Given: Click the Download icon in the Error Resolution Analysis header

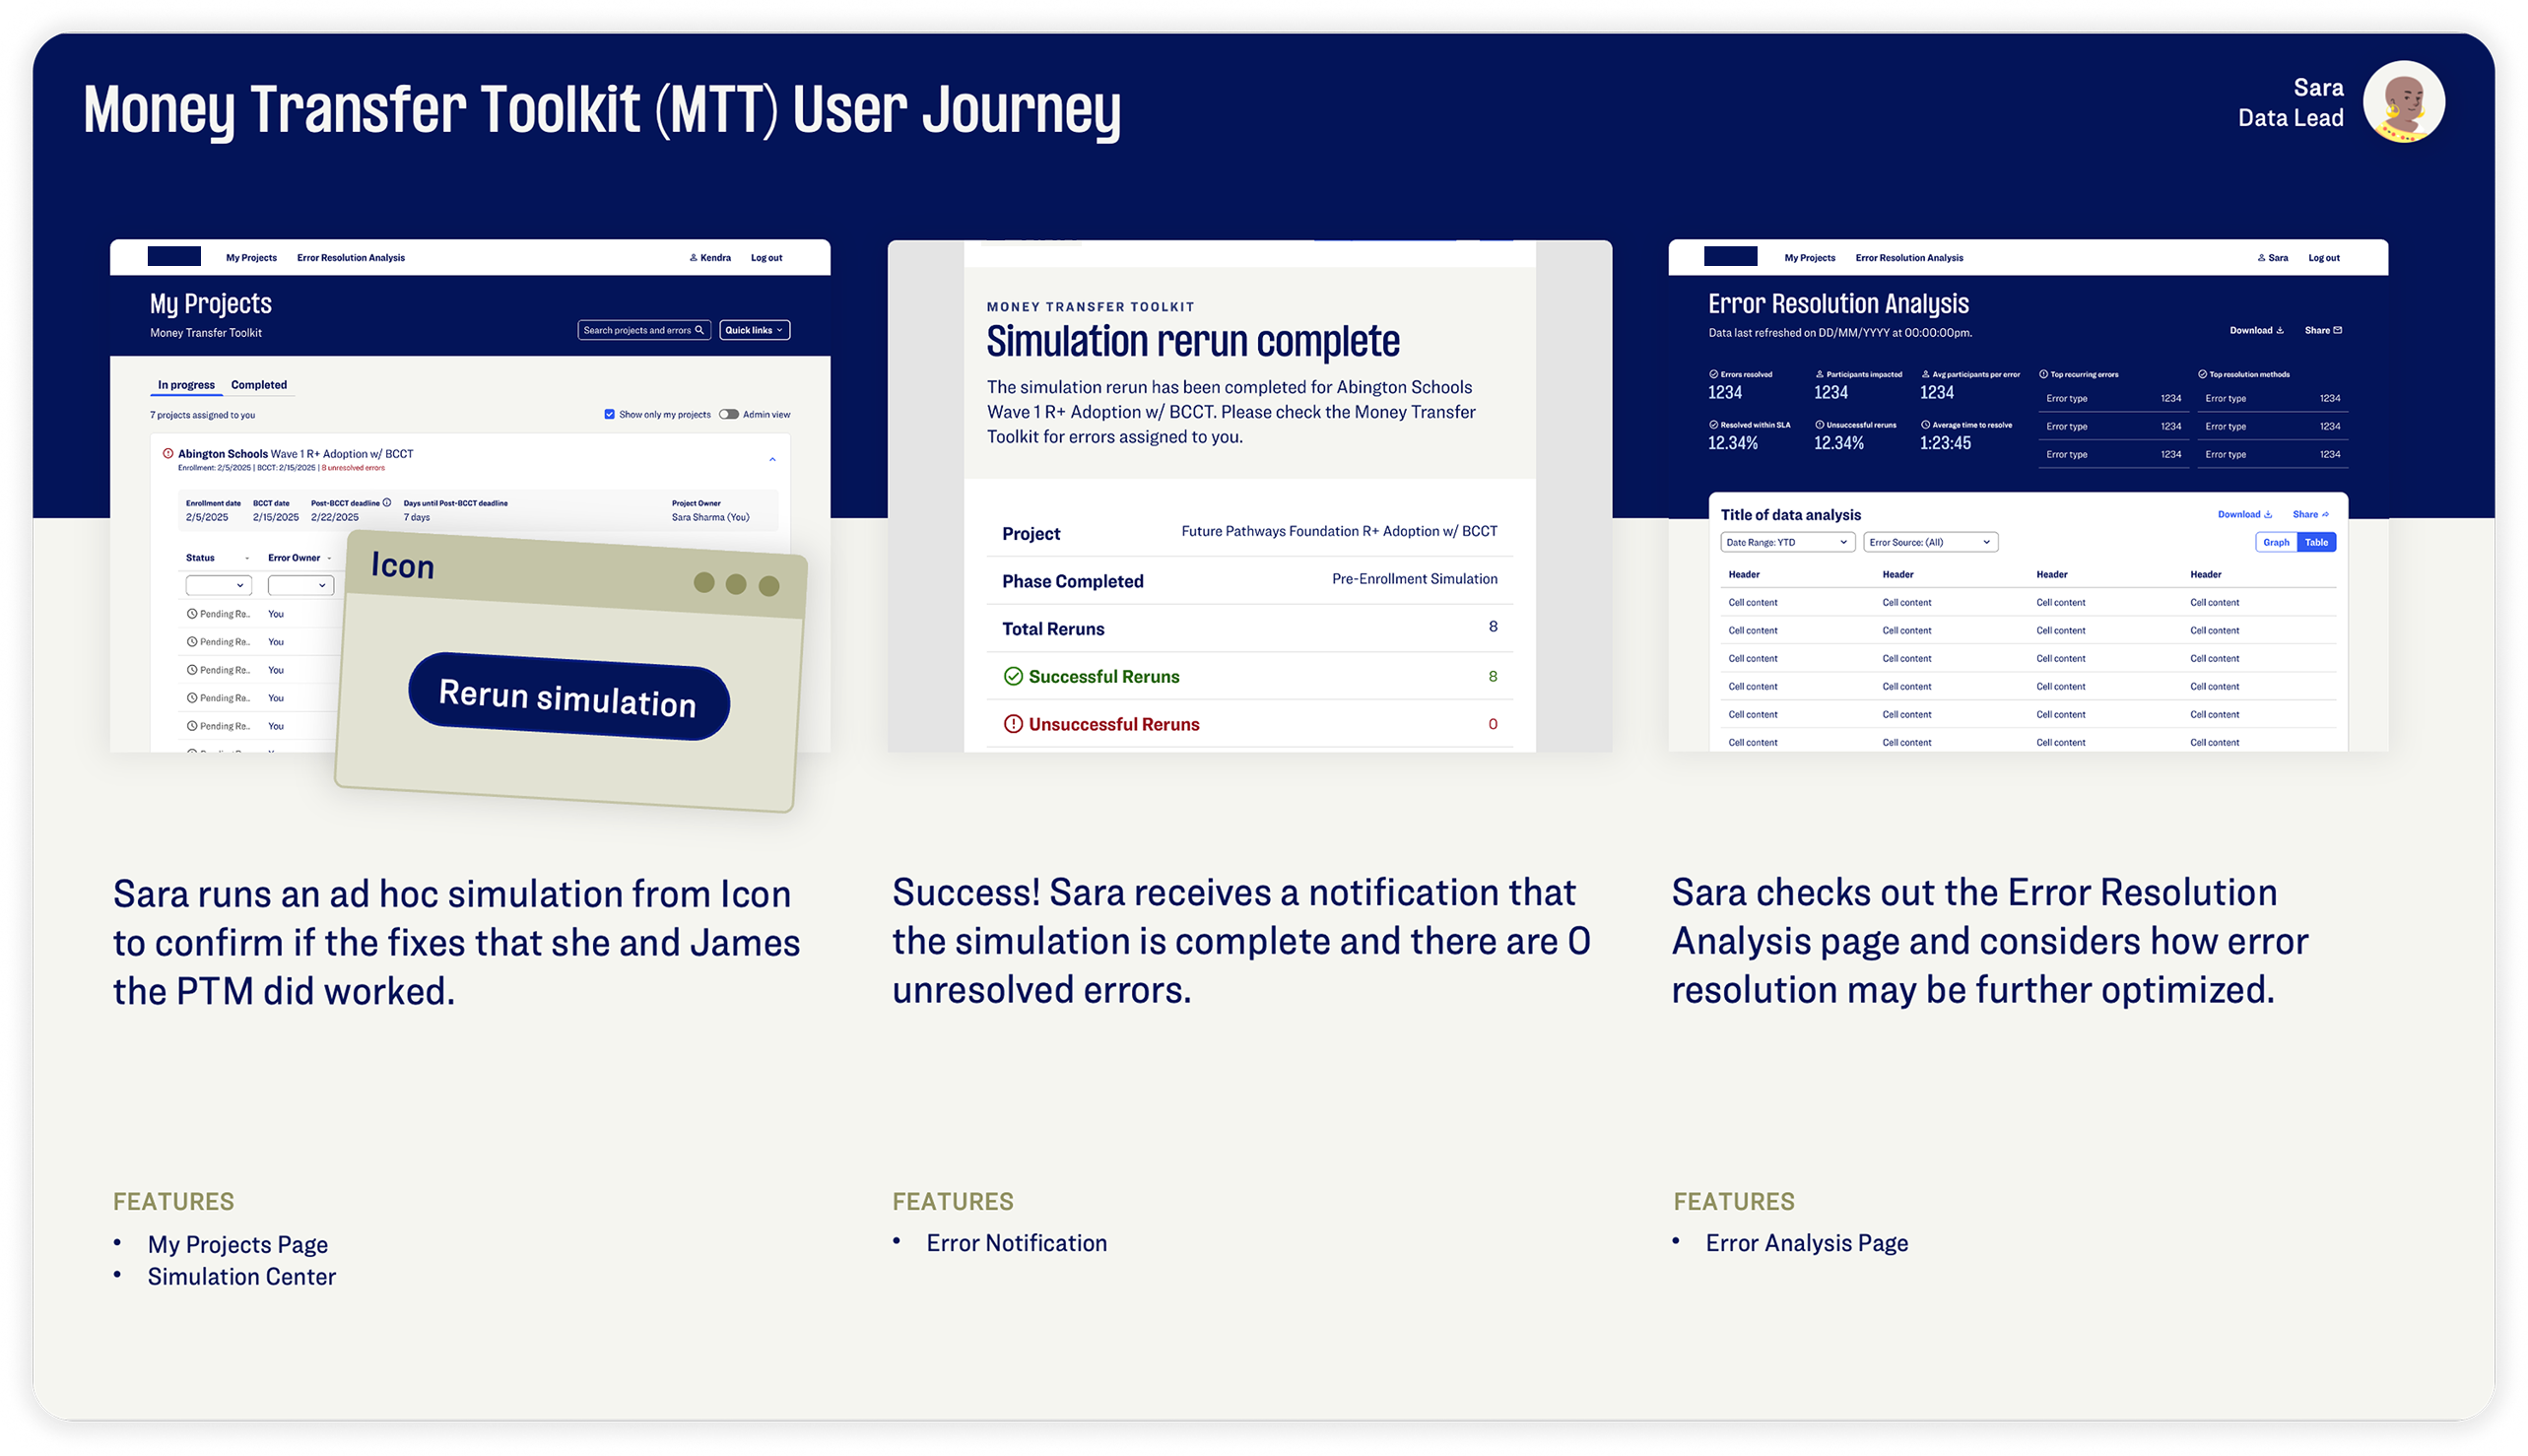Looking at the screenshot, I should point(2280,330).
